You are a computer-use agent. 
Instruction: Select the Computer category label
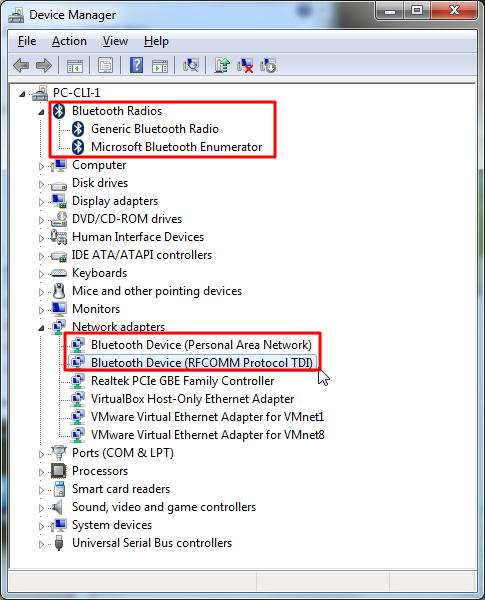click(99, 165)
